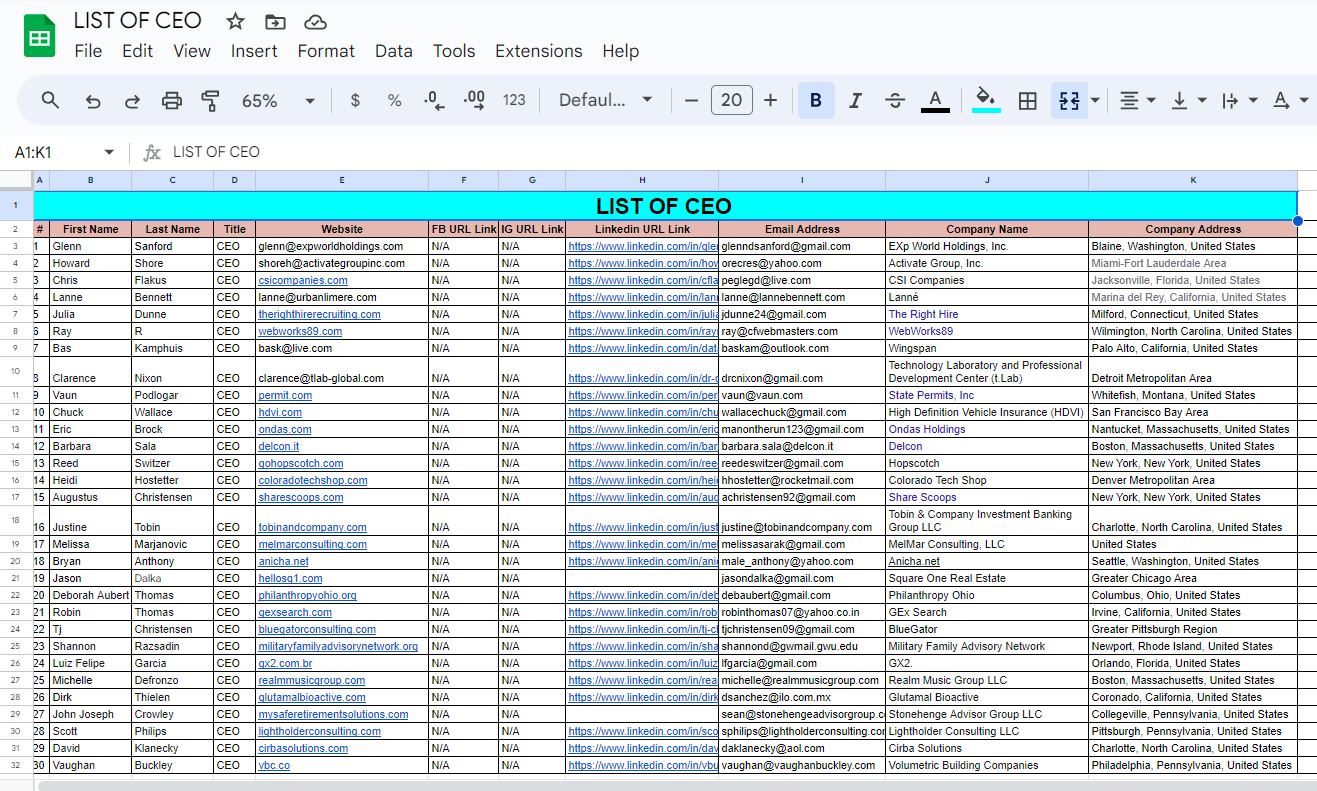Click the LIST OF CEO document title
The height and width of the screenshot is (791, 1317).
(x=137, y=20)
